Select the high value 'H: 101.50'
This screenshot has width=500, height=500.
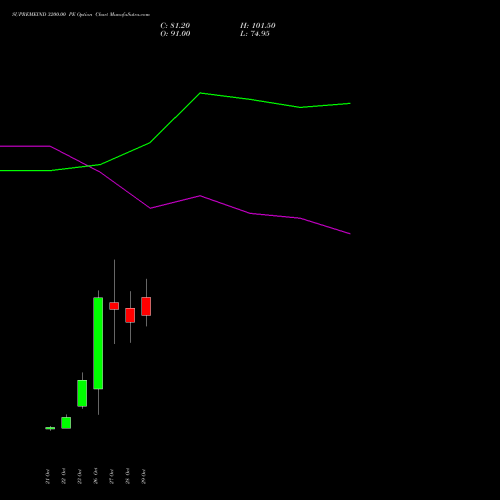tap(258, 26)
